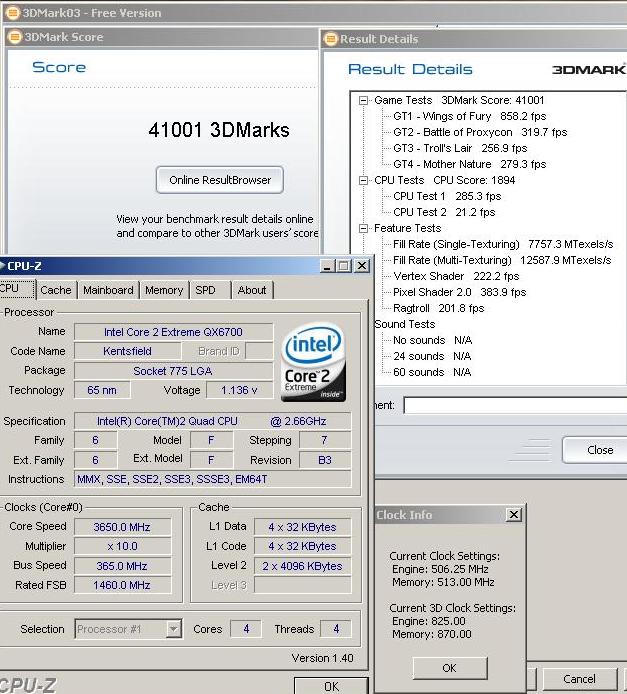Click the L1 Code 4 x 32 KBytes value
627x694 pixels.
[303, 546]
